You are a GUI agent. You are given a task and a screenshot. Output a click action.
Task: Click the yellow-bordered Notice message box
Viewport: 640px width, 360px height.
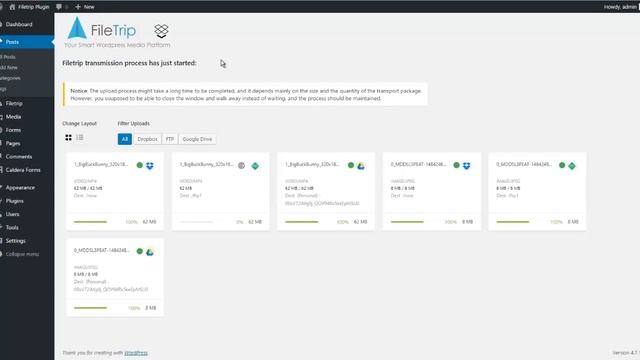coord(245,95)
